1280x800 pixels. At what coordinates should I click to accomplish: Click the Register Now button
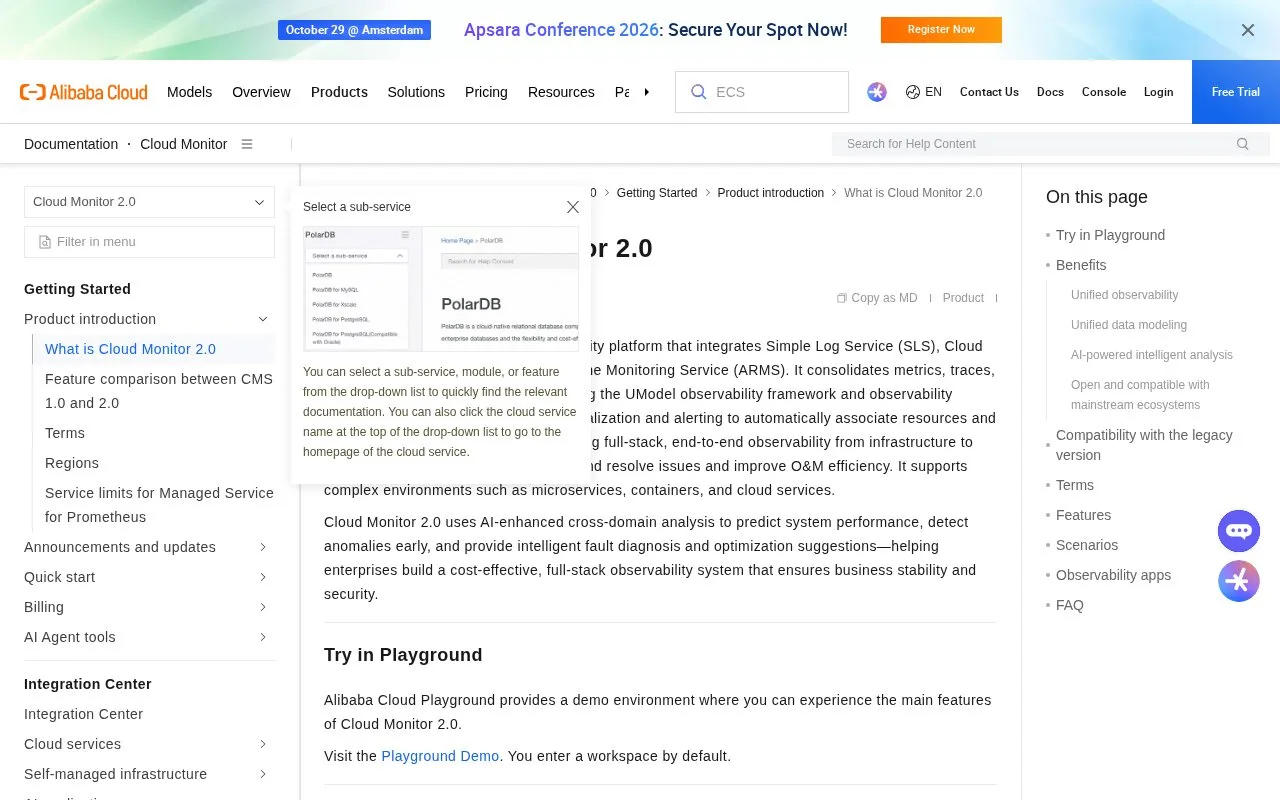(941, 30)
